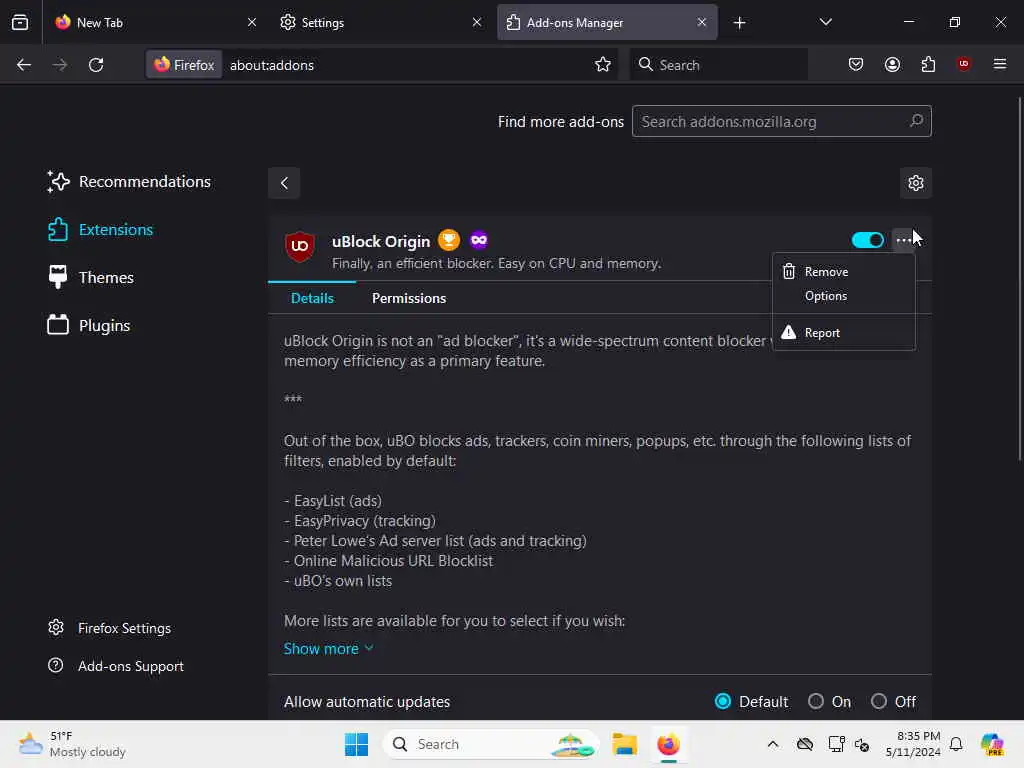Open the uBlock Origin three-dots more options button

pos(904,240)
